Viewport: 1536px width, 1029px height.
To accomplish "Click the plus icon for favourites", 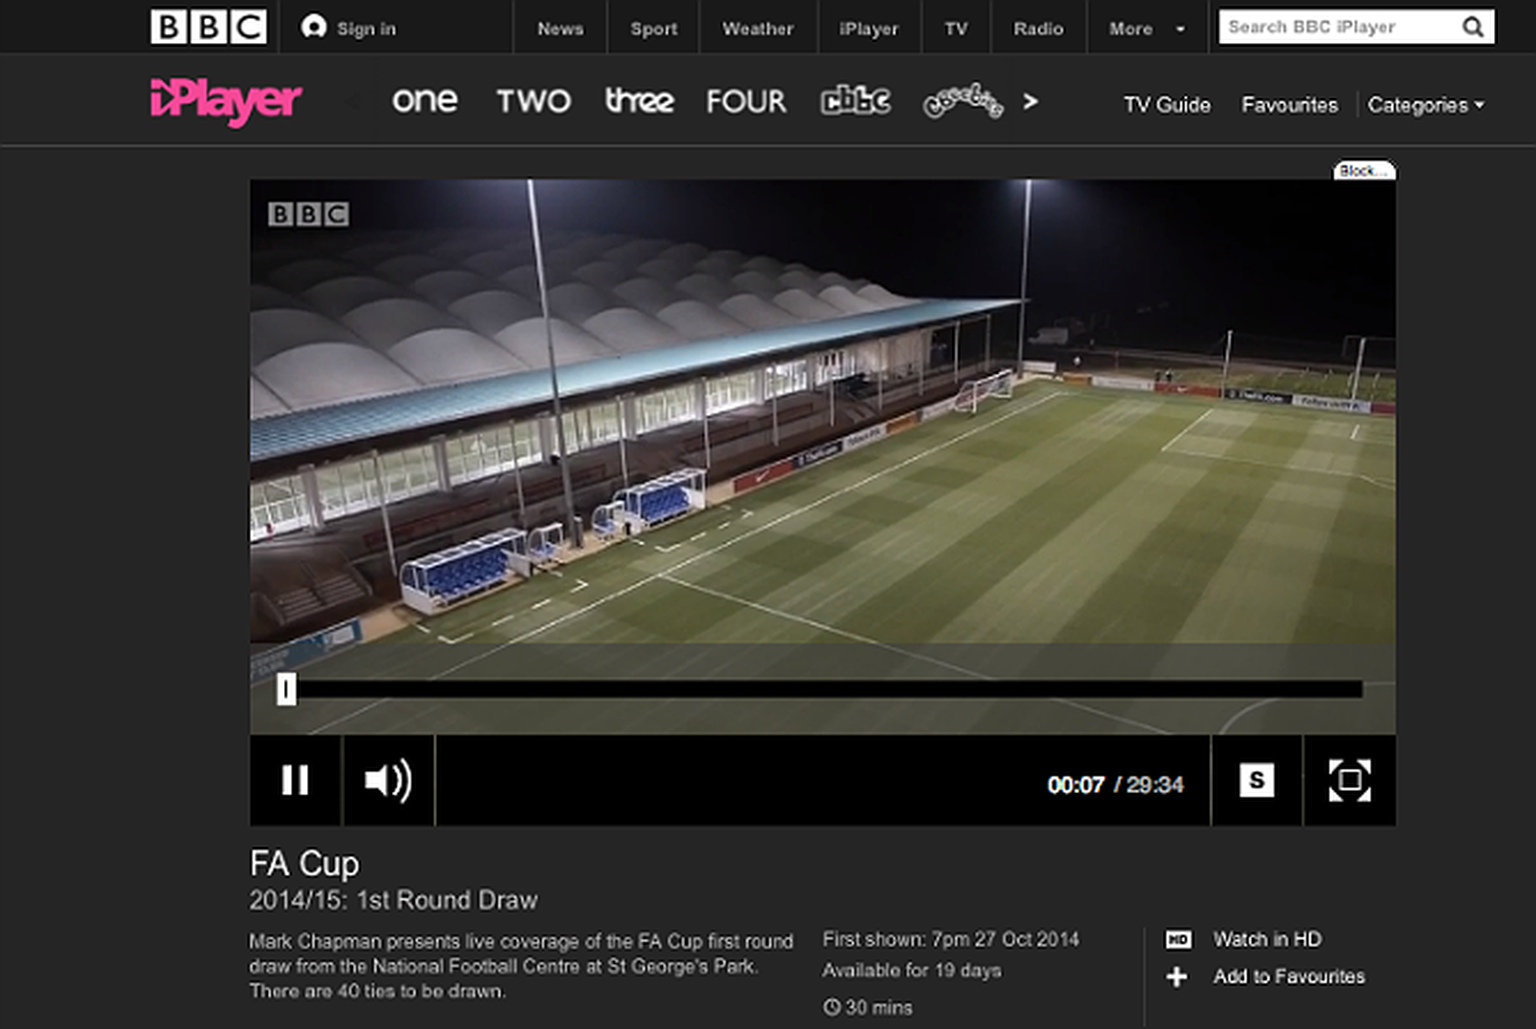I will point(1177,976).
